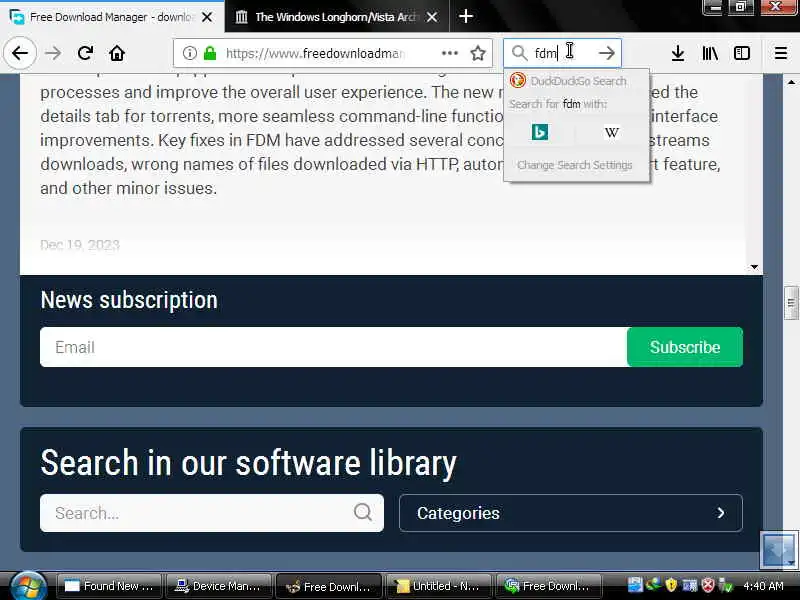Screen dimensions: 800x600
Task: Search fdm with Wikipedia icon
Action: (x=612, y=133)
